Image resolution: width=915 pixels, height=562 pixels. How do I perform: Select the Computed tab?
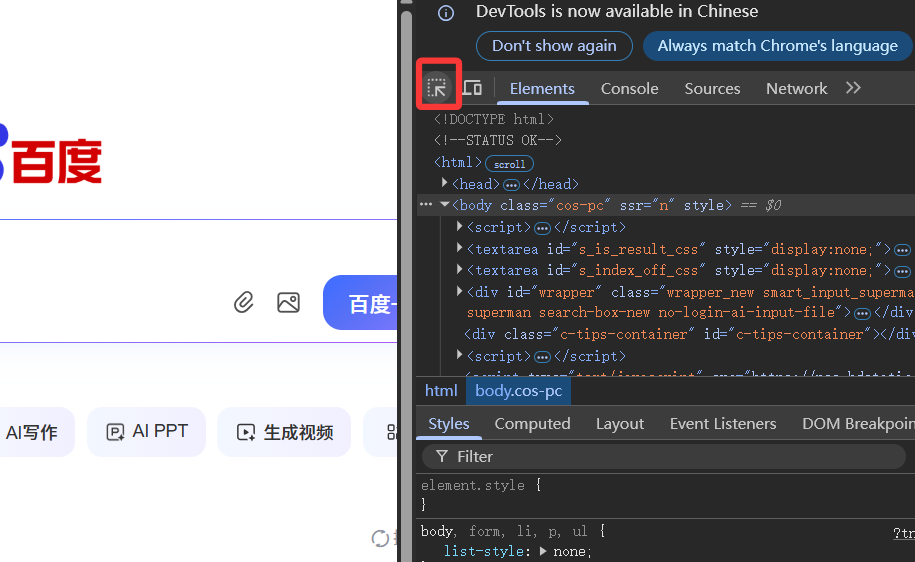(x=532, y=424)
